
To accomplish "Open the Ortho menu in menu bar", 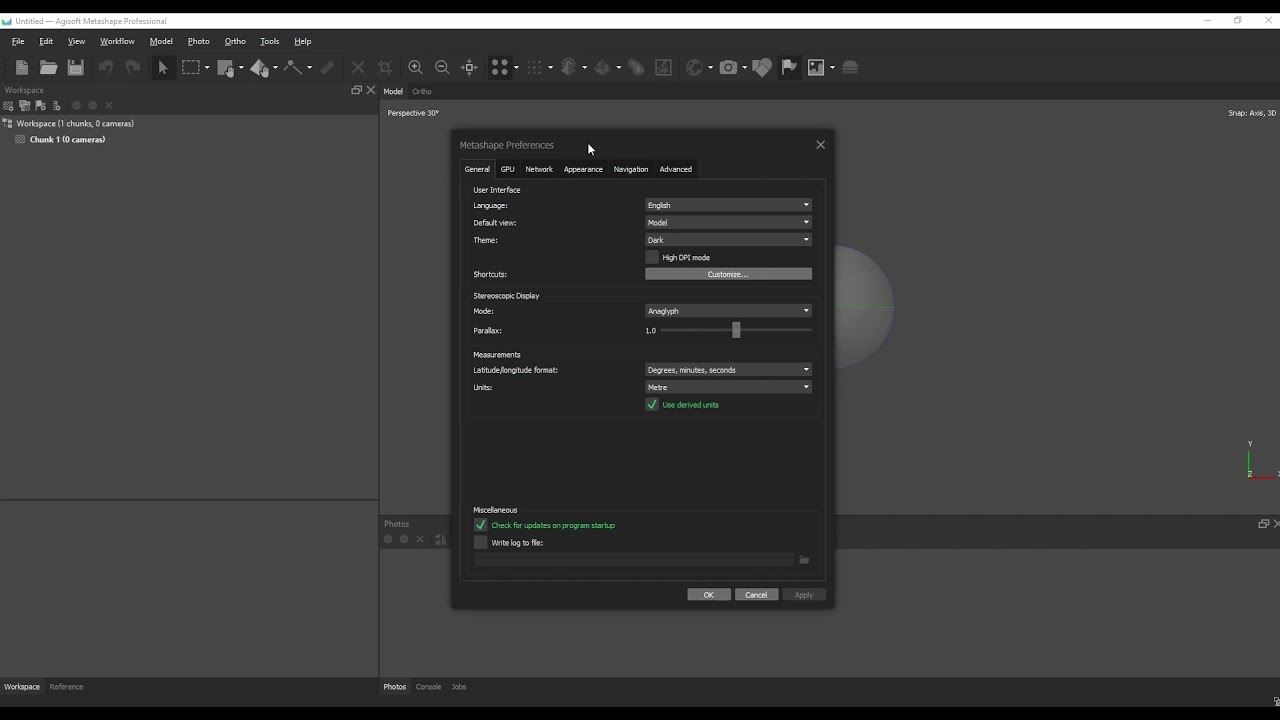I will [235, 41].
